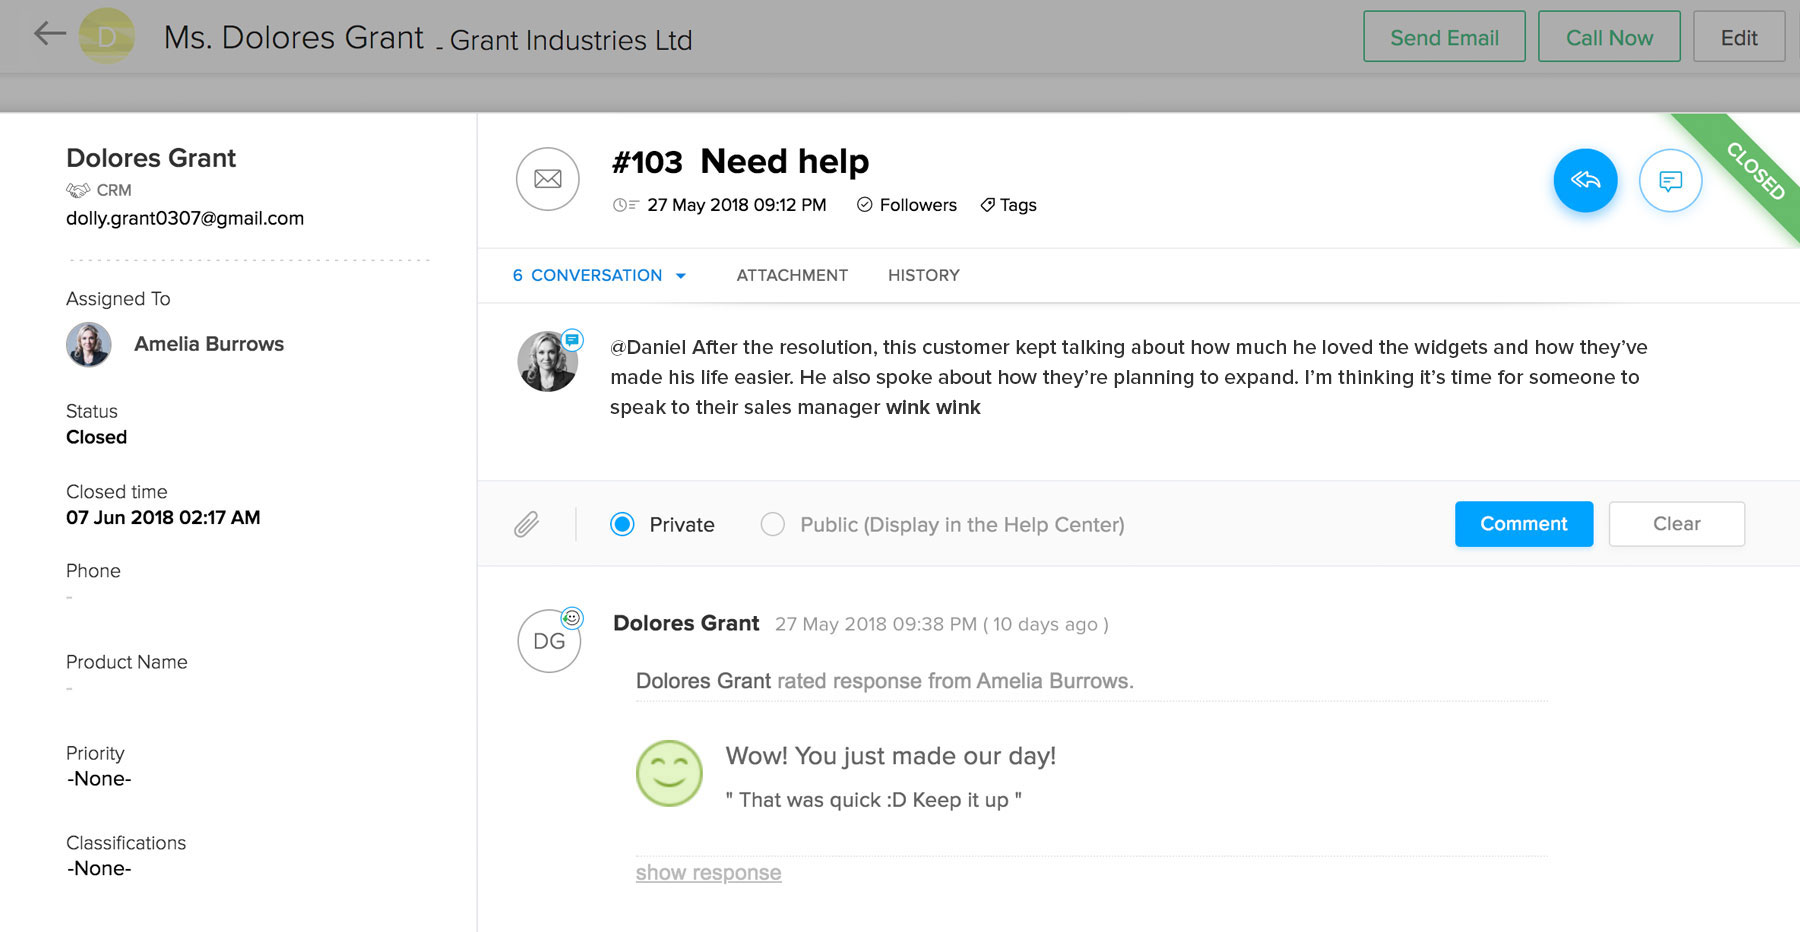Click Dolores Grant name in sidebar
The height and width of the screenshot is (932, 1800).
coord(151,158)
